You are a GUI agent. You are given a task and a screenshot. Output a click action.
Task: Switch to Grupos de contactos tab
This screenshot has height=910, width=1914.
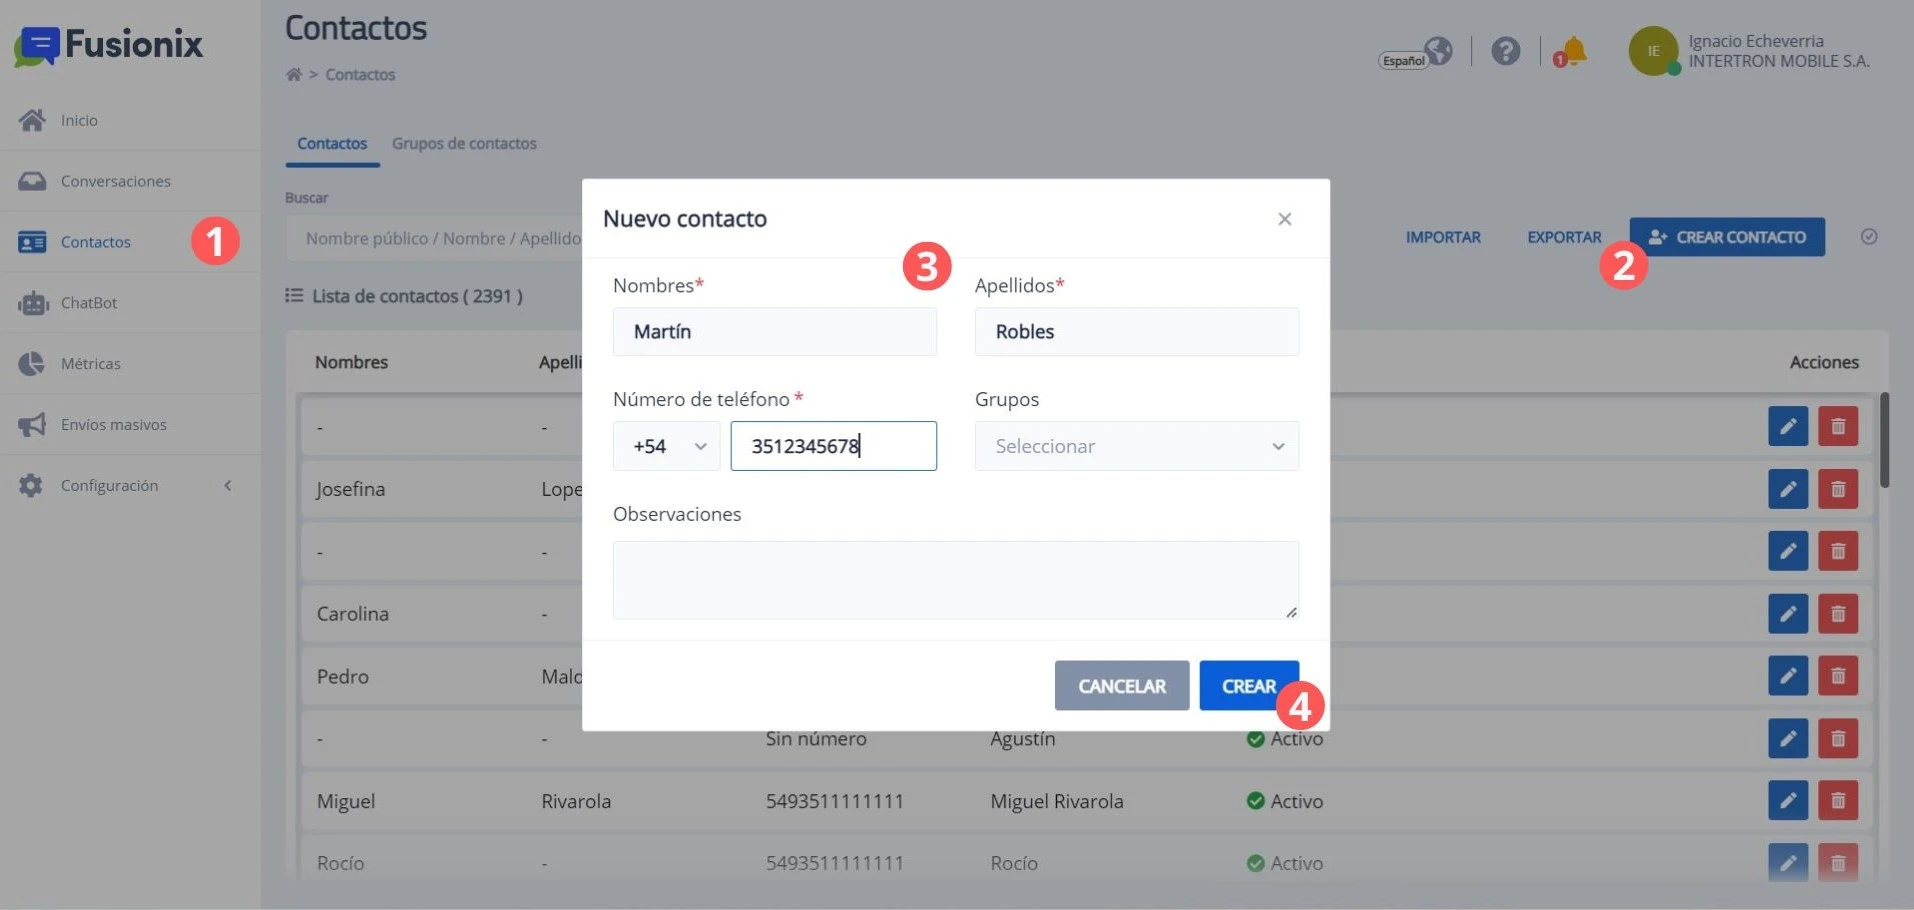point(464,144)
